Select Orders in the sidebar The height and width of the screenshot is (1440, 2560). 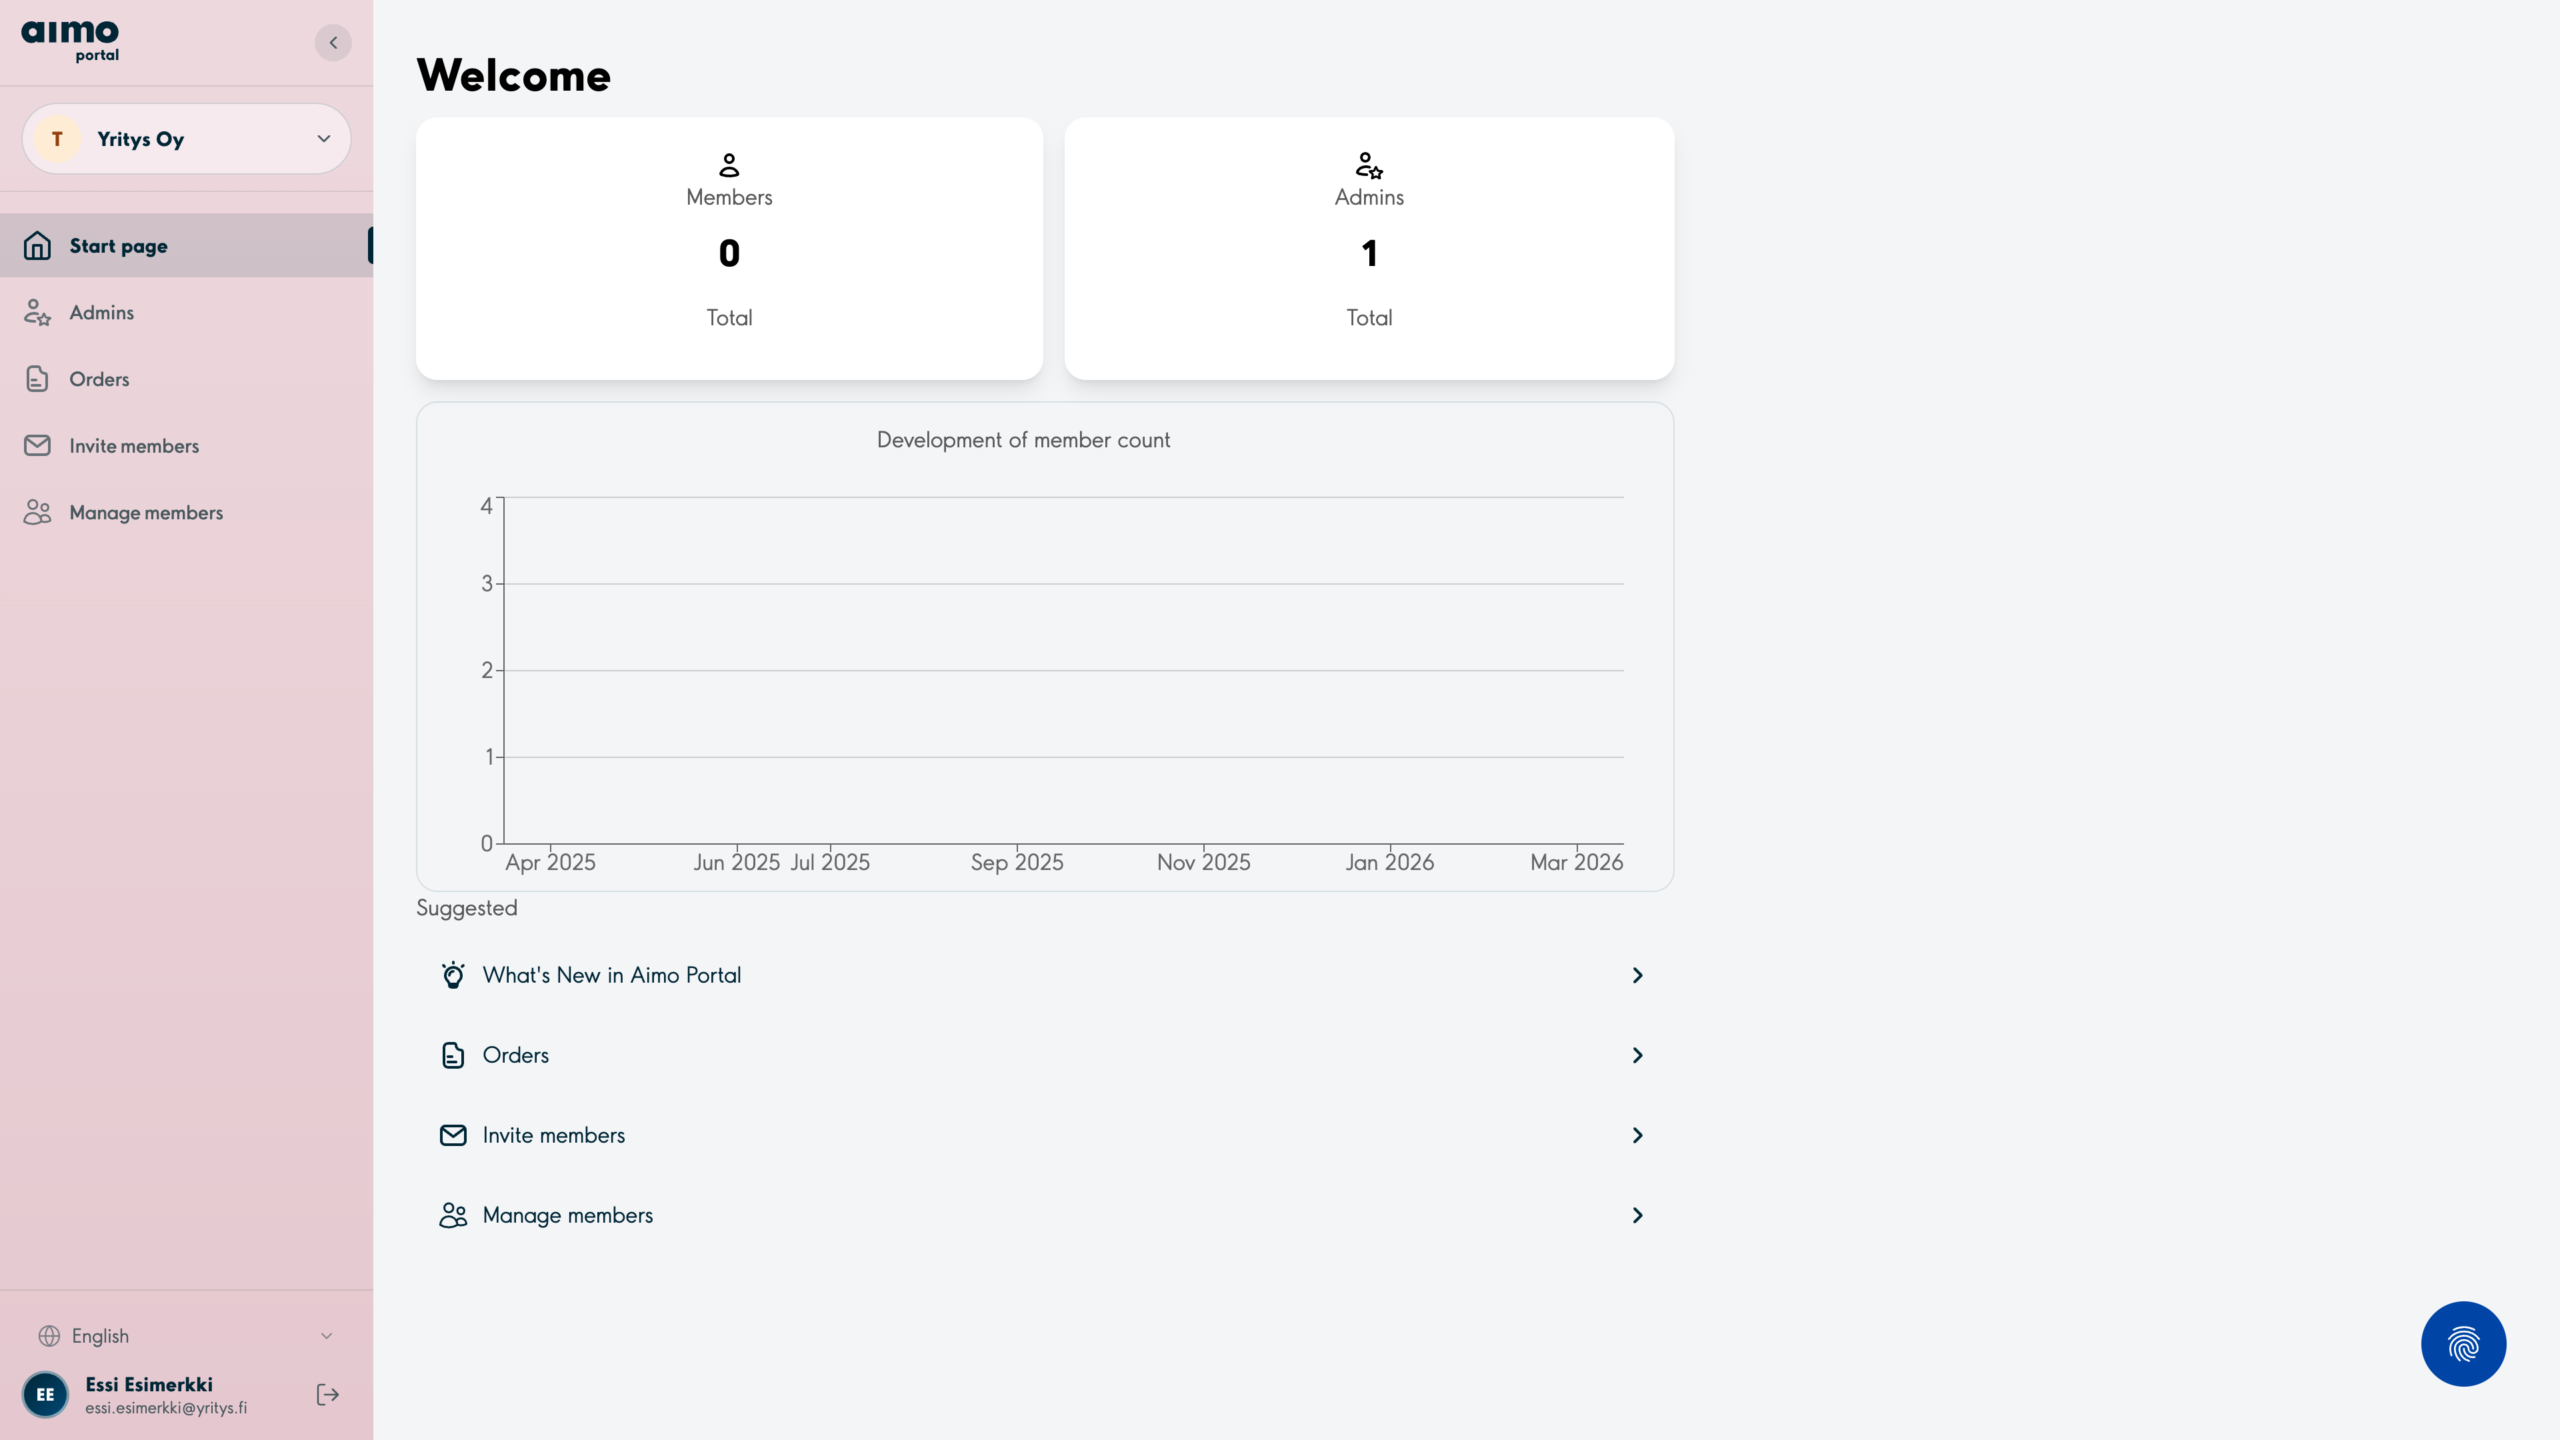(99, 379)
